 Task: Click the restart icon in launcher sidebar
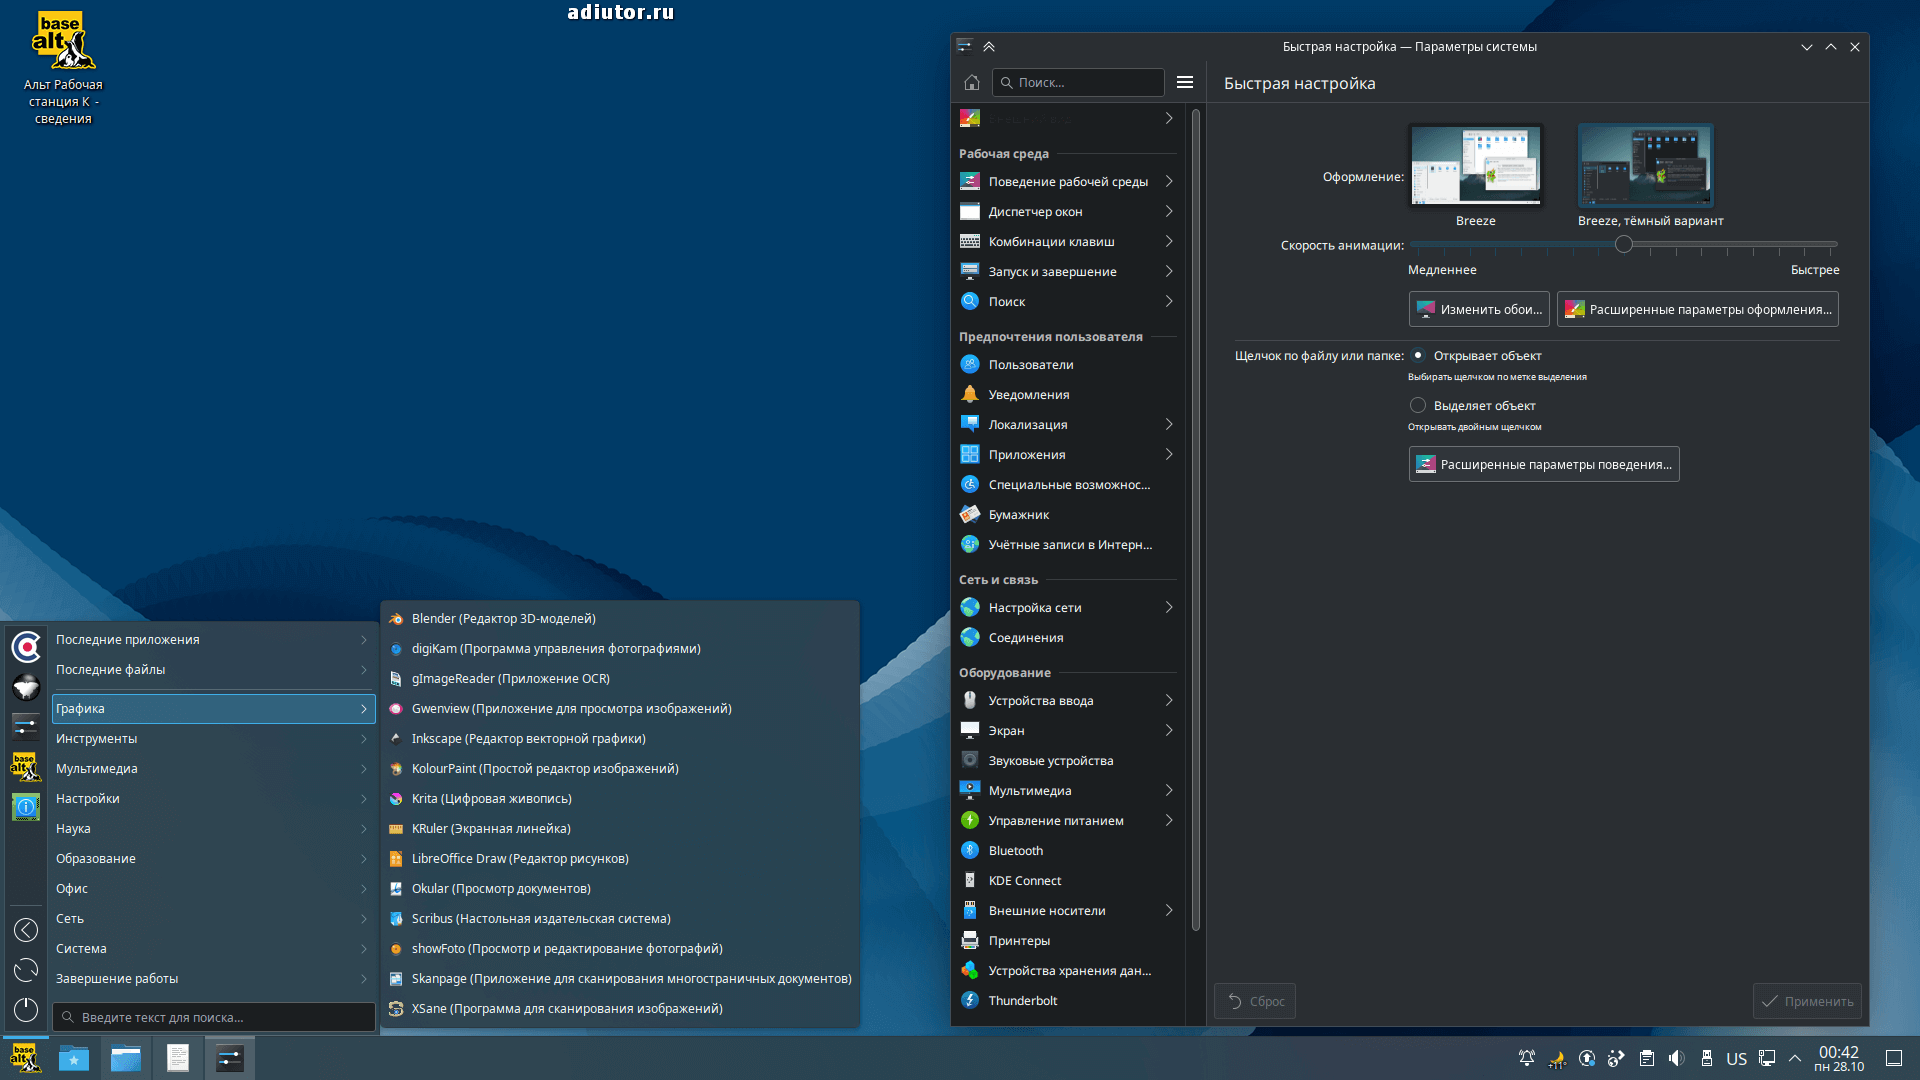coord(26,970)
